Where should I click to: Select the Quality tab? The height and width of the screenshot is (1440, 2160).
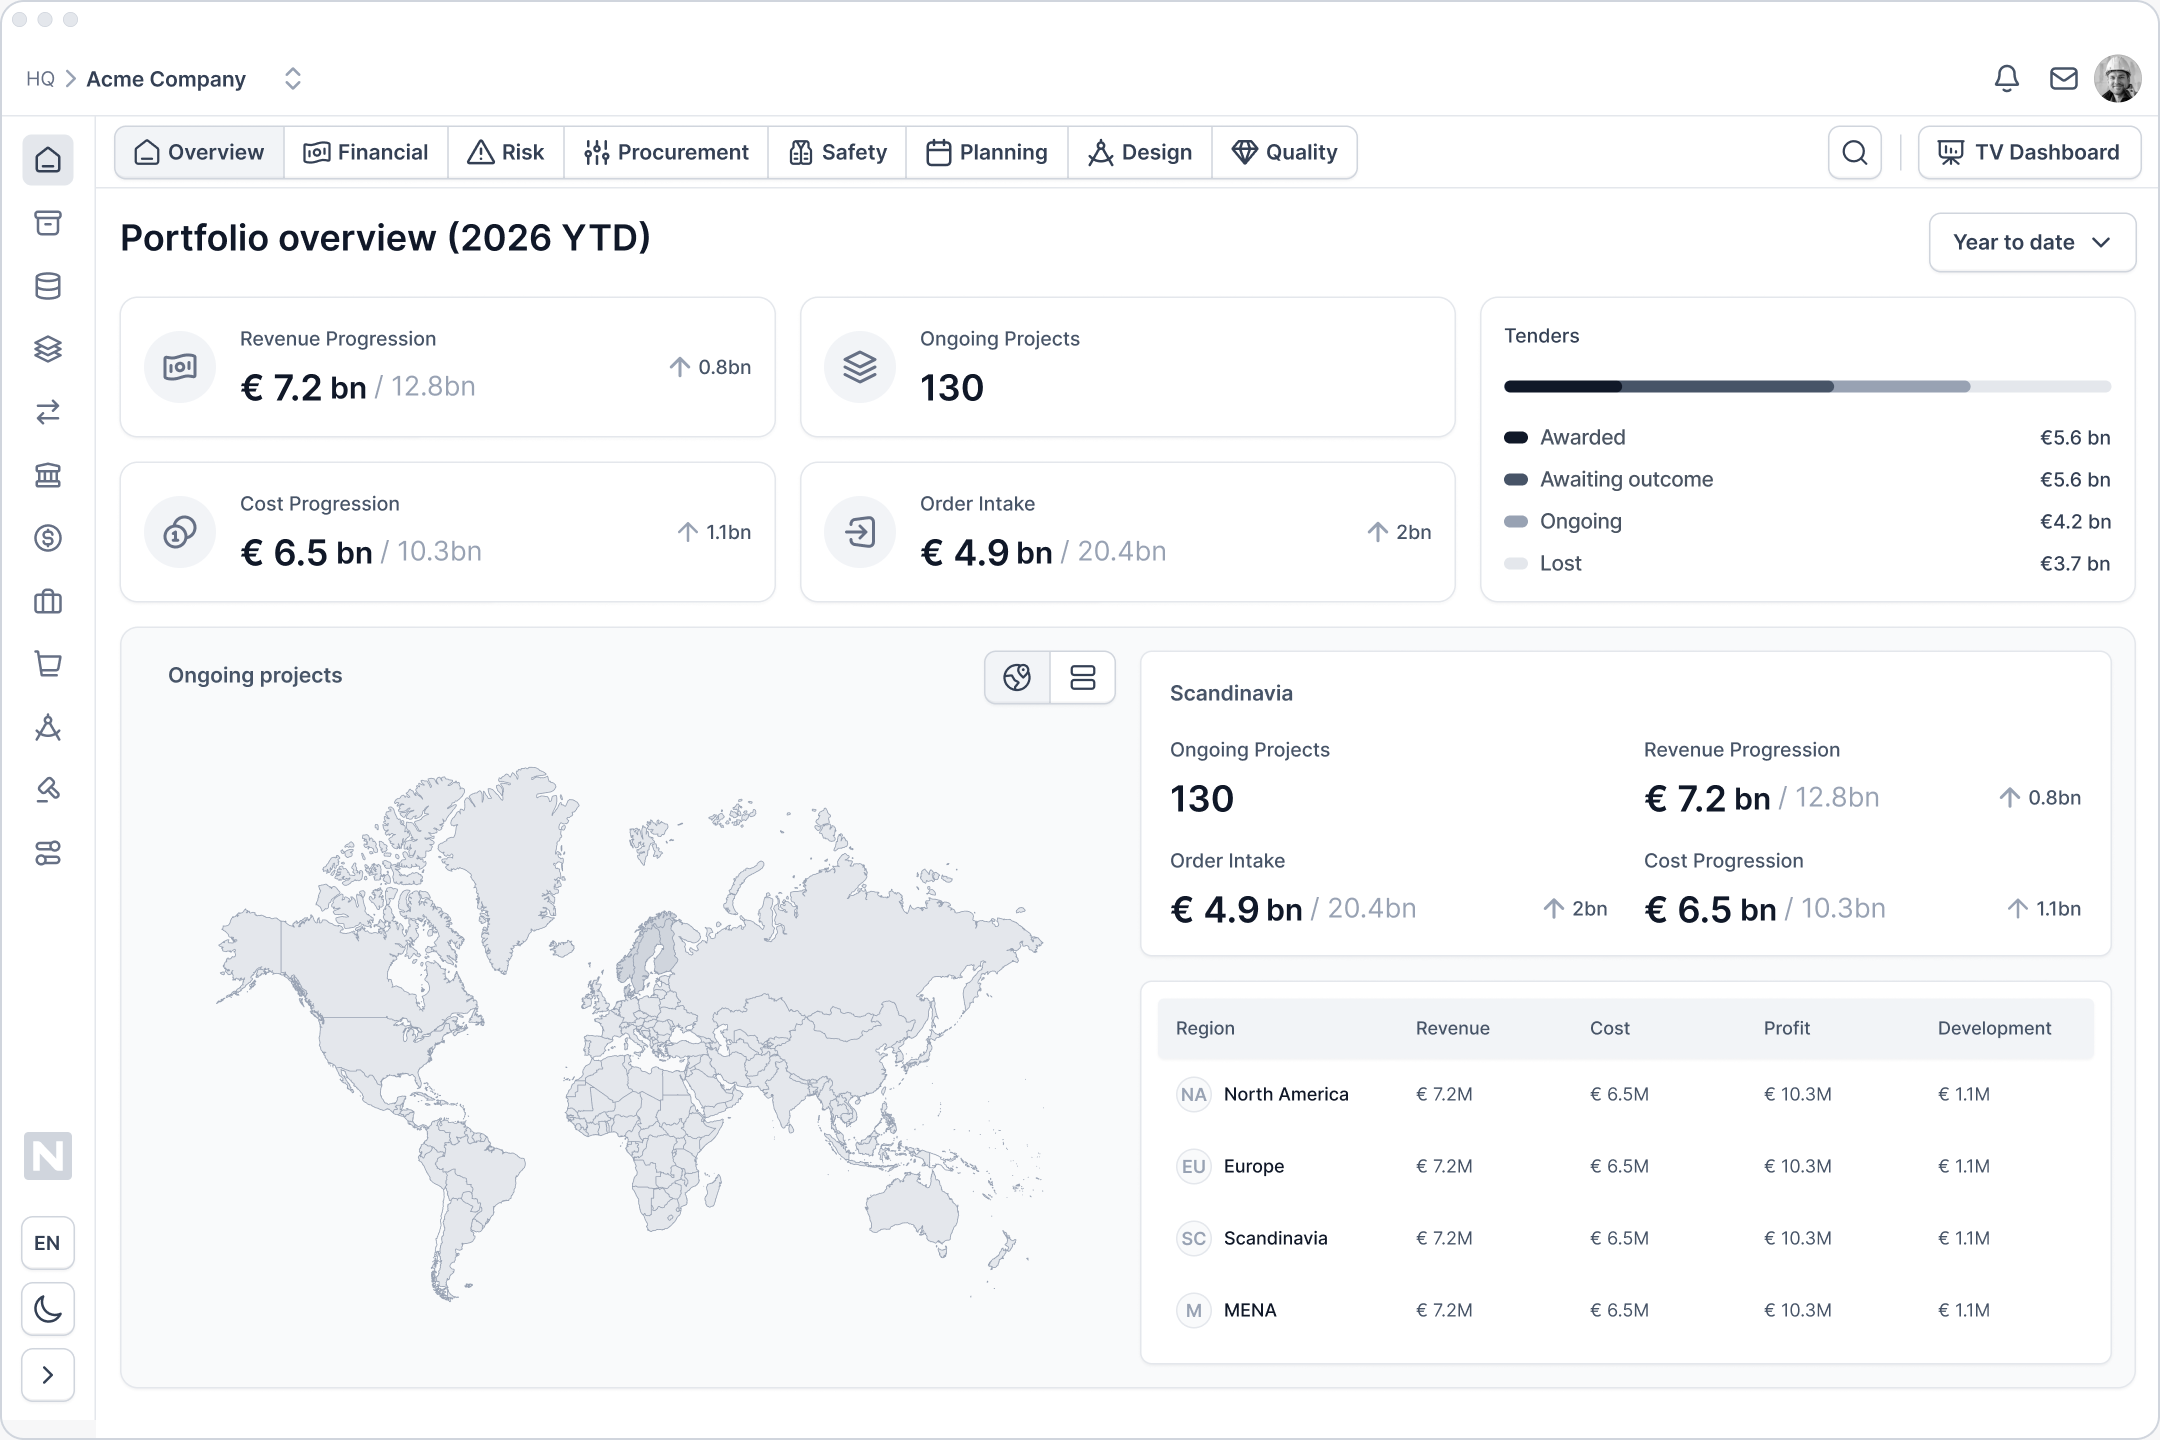1285,152
